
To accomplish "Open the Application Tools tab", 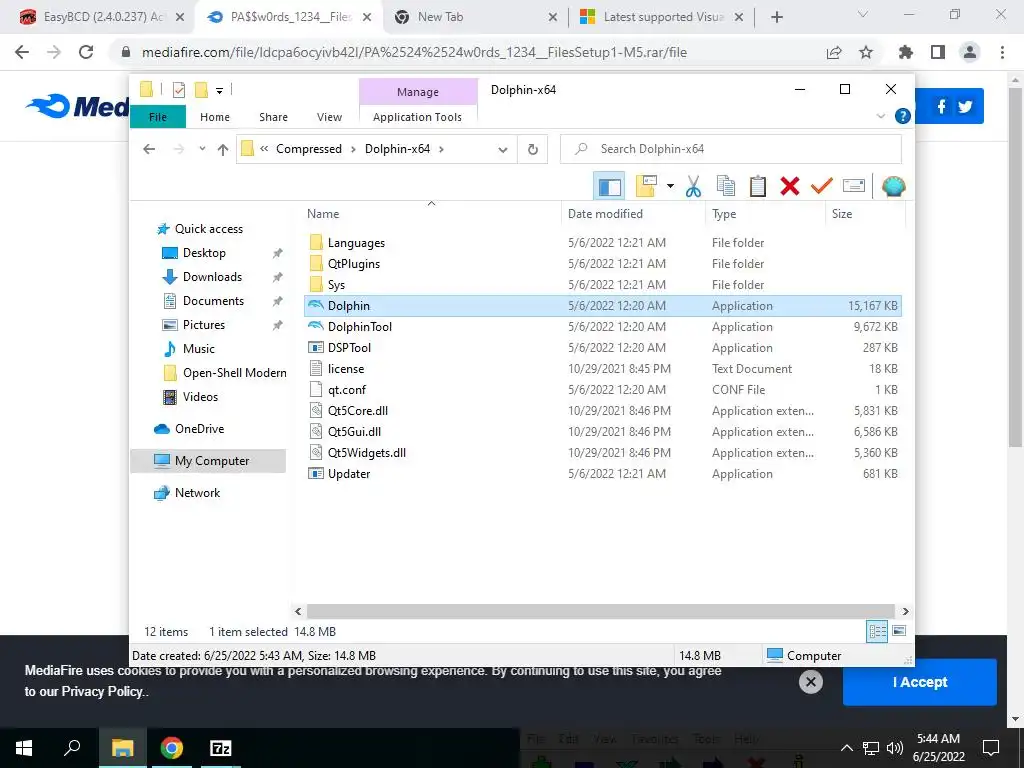I will click(417, 117).
